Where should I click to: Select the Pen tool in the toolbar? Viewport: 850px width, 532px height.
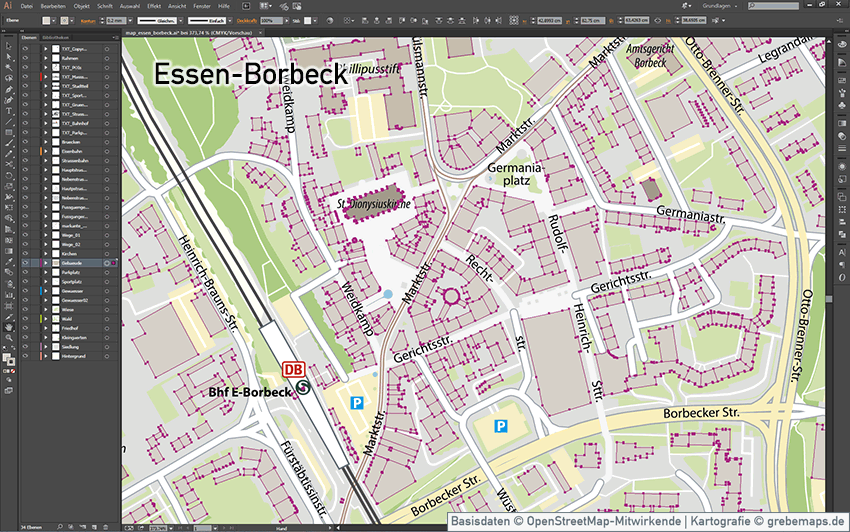(x=9, y=88)
